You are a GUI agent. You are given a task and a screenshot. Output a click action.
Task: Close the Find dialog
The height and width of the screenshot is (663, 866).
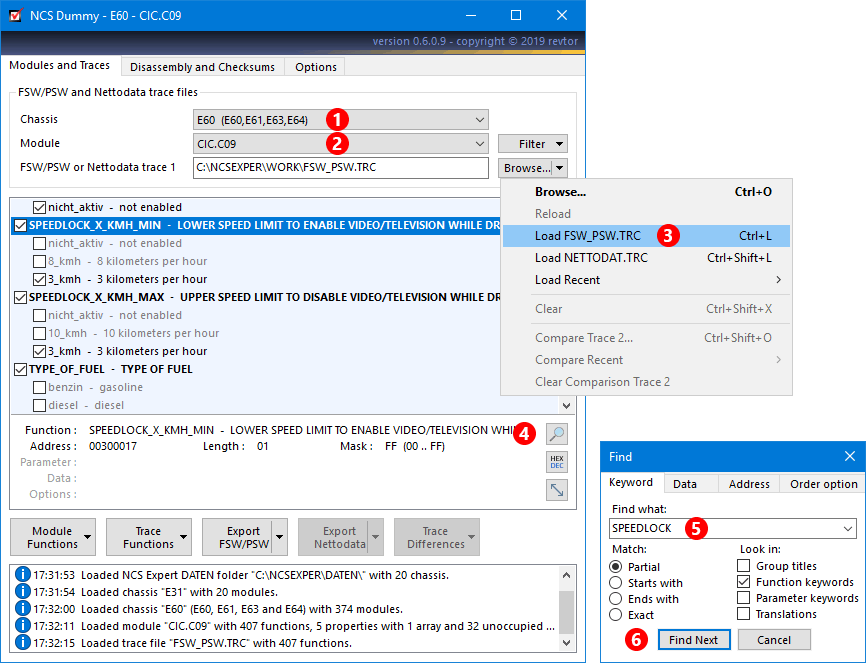pyautogui.click(x=849, y=456)
